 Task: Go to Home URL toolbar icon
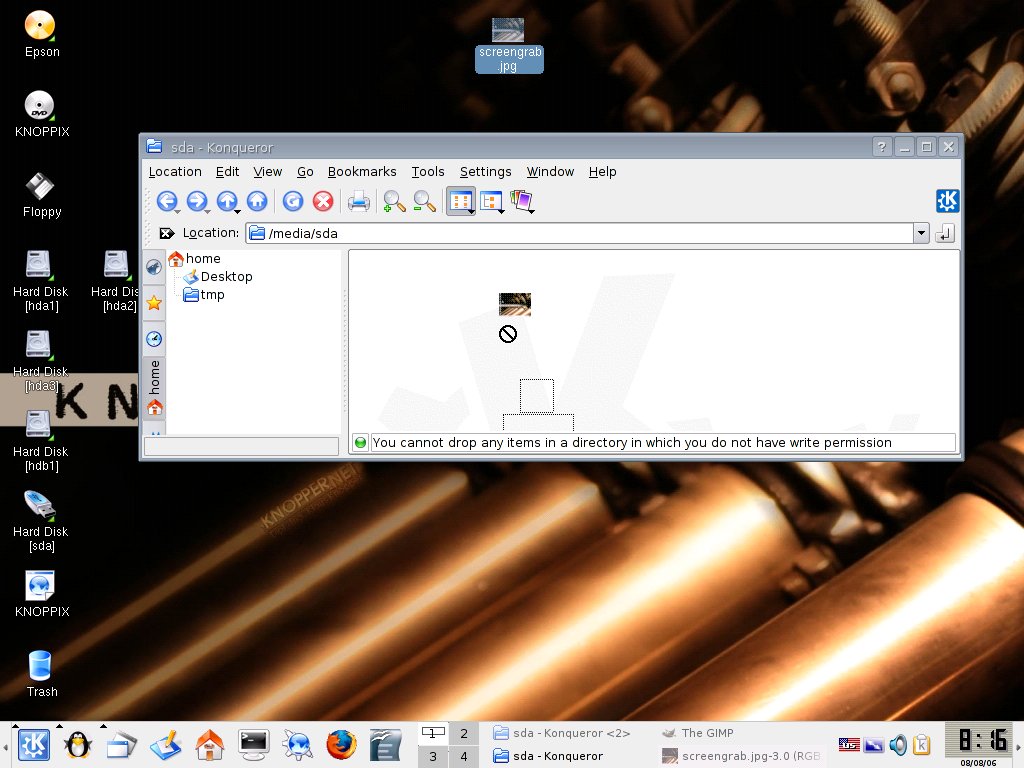coord(257,201)
